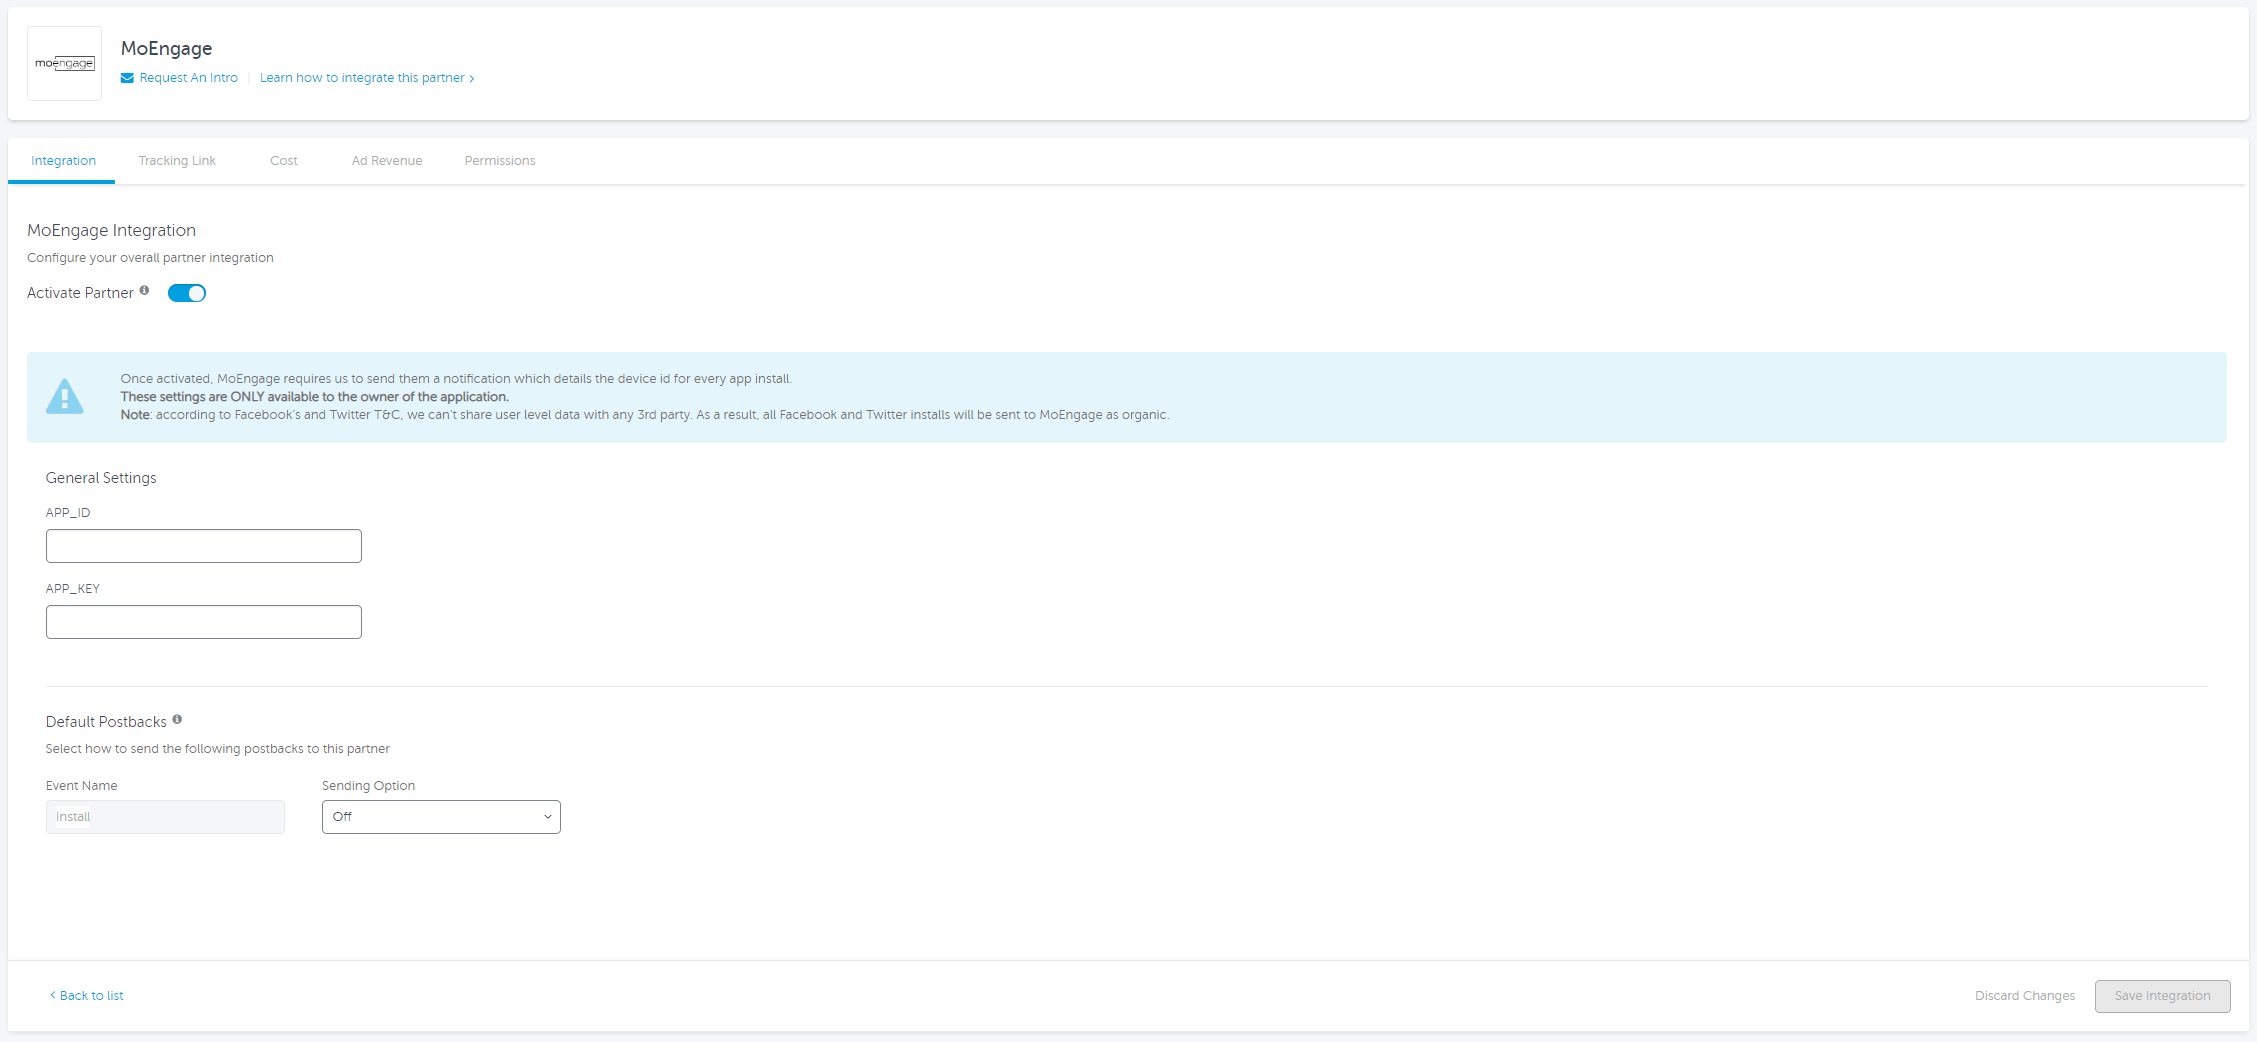Go to the Ad Revenue tab
The height and width of the screenshot is (1042, 2257).
(387, 161)
